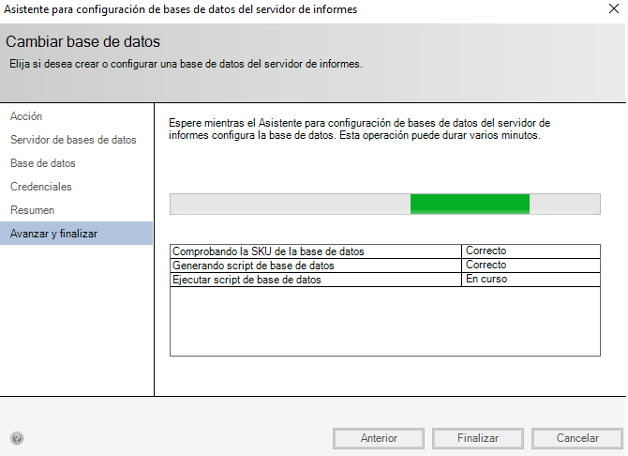628x456 pixels.
Task: Click the Finalizar button
Action: click(x=477, y=438)
